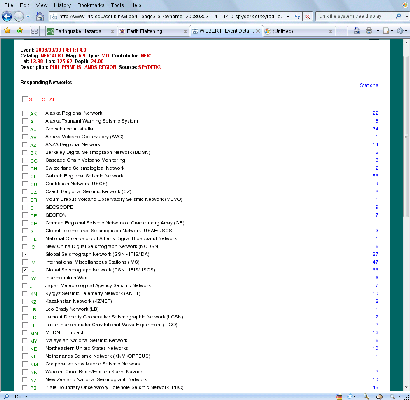Screen dimensions: 410x400
Task: Tick Alaska Tsunami Warning Seismic System checkbox
Action: coord(24,121)
